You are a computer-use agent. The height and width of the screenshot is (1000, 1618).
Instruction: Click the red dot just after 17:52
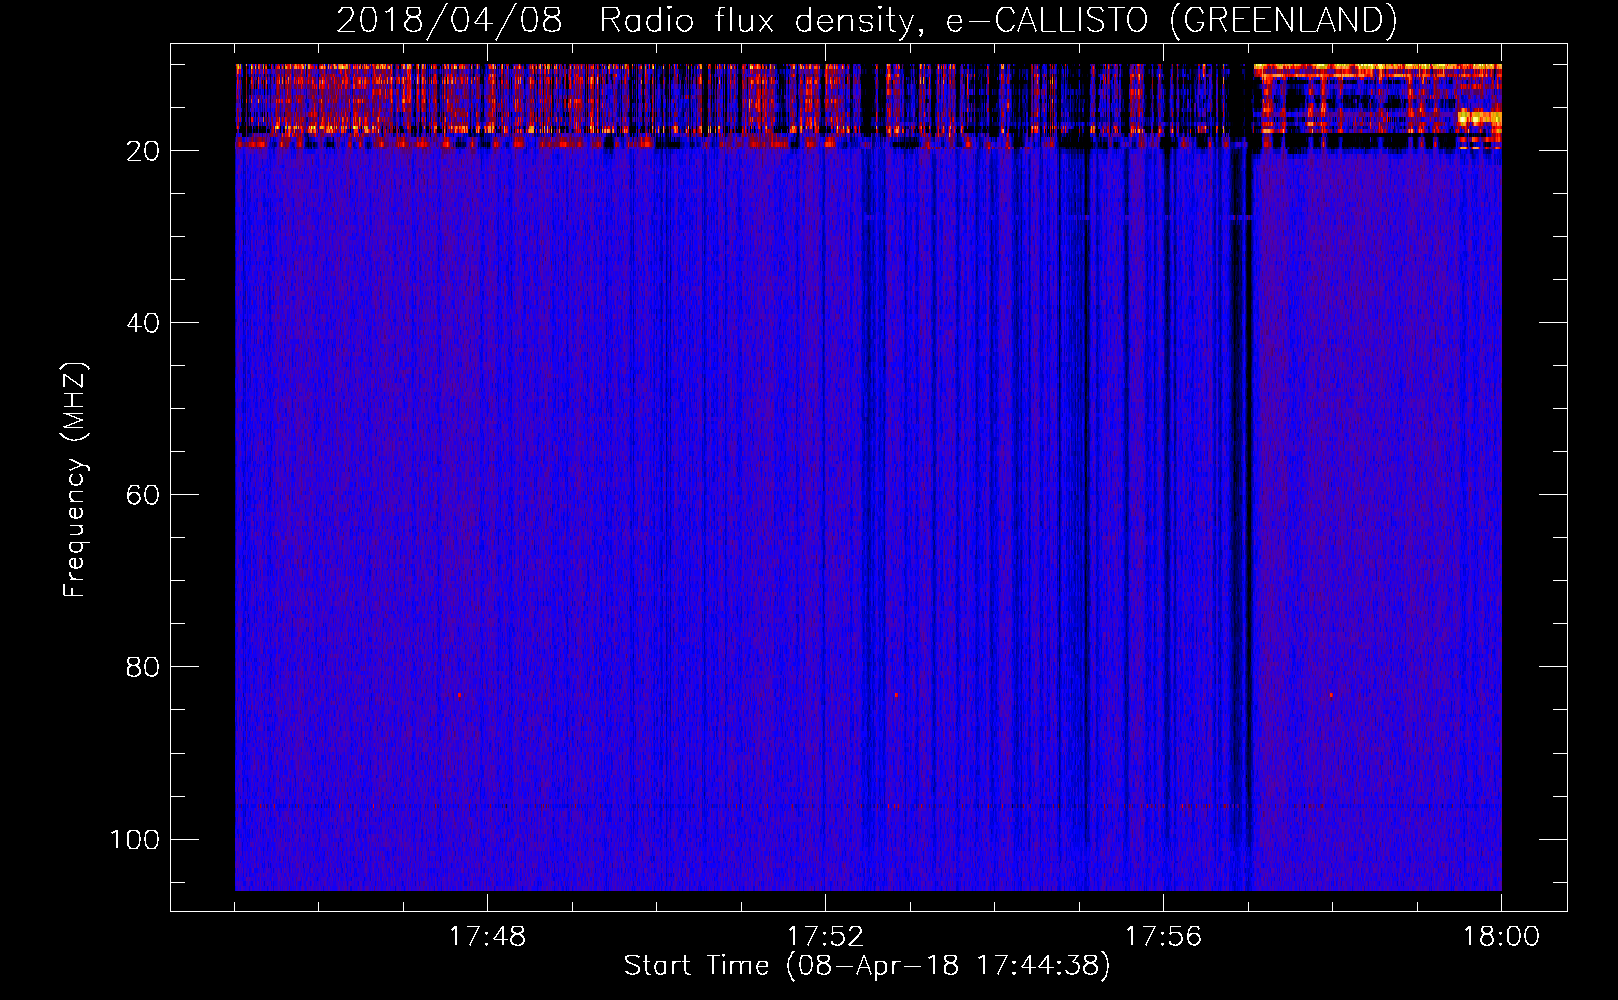tap(896, 695)
